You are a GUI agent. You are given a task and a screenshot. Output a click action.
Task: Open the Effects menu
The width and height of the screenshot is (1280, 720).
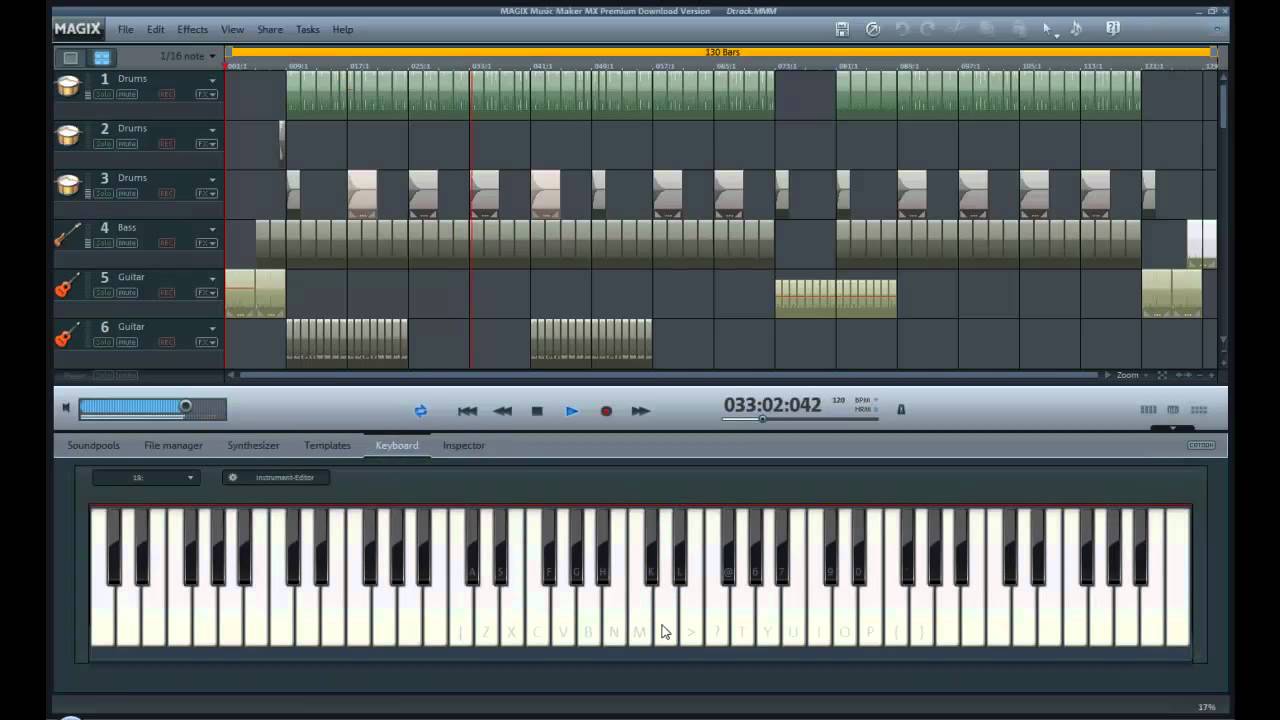(192, 30)
